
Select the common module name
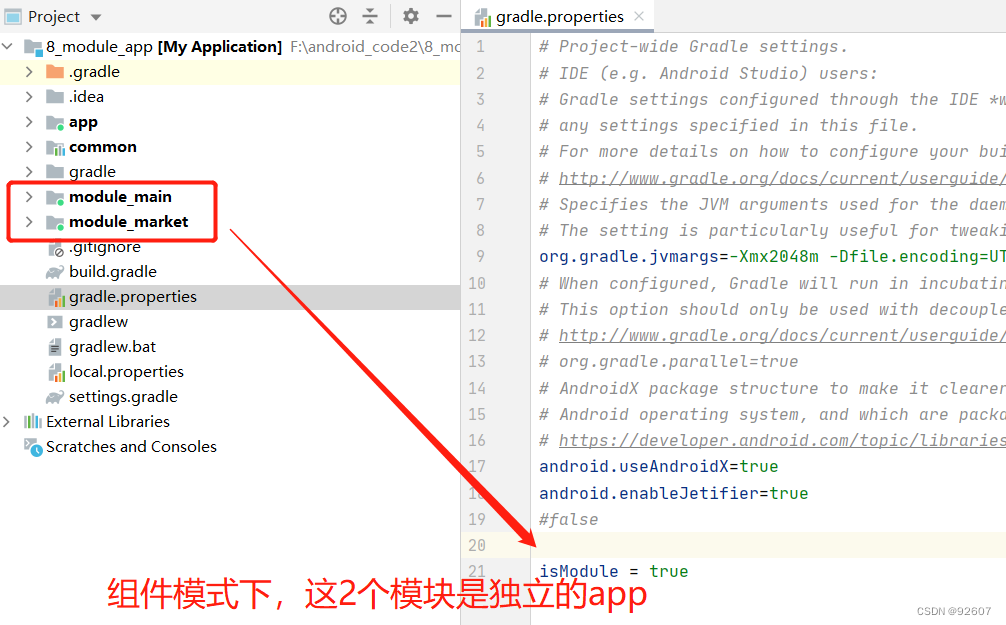[x=103, y=146]
